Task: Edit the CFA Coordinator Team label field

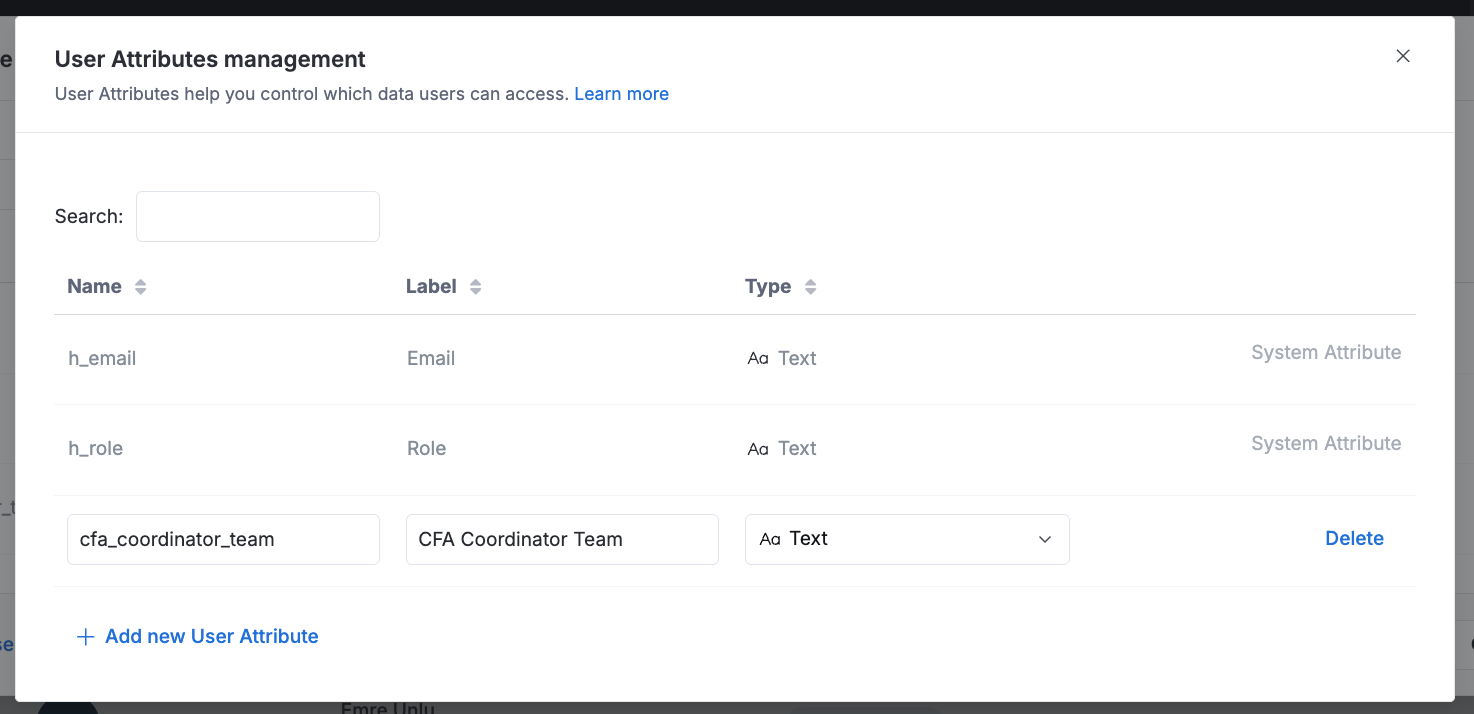Action: pos(562,539)
